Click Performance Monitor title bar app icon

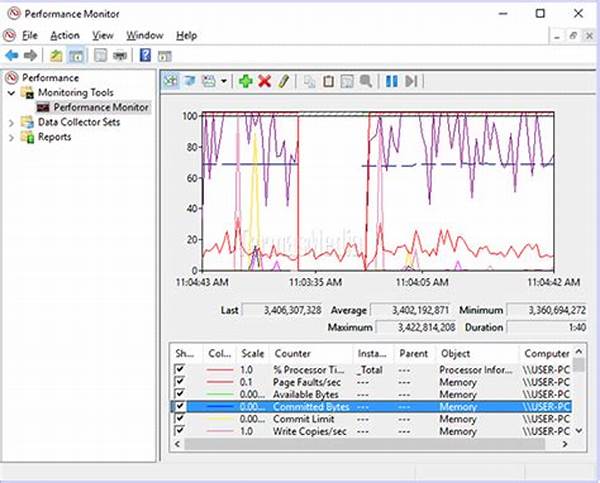14,13
